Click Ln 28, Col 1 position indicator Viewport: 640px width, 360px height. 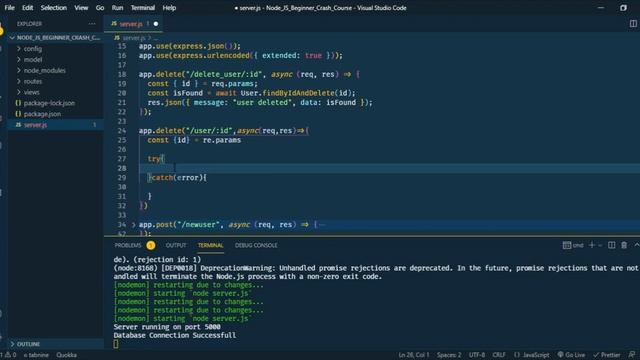point(414,355)
